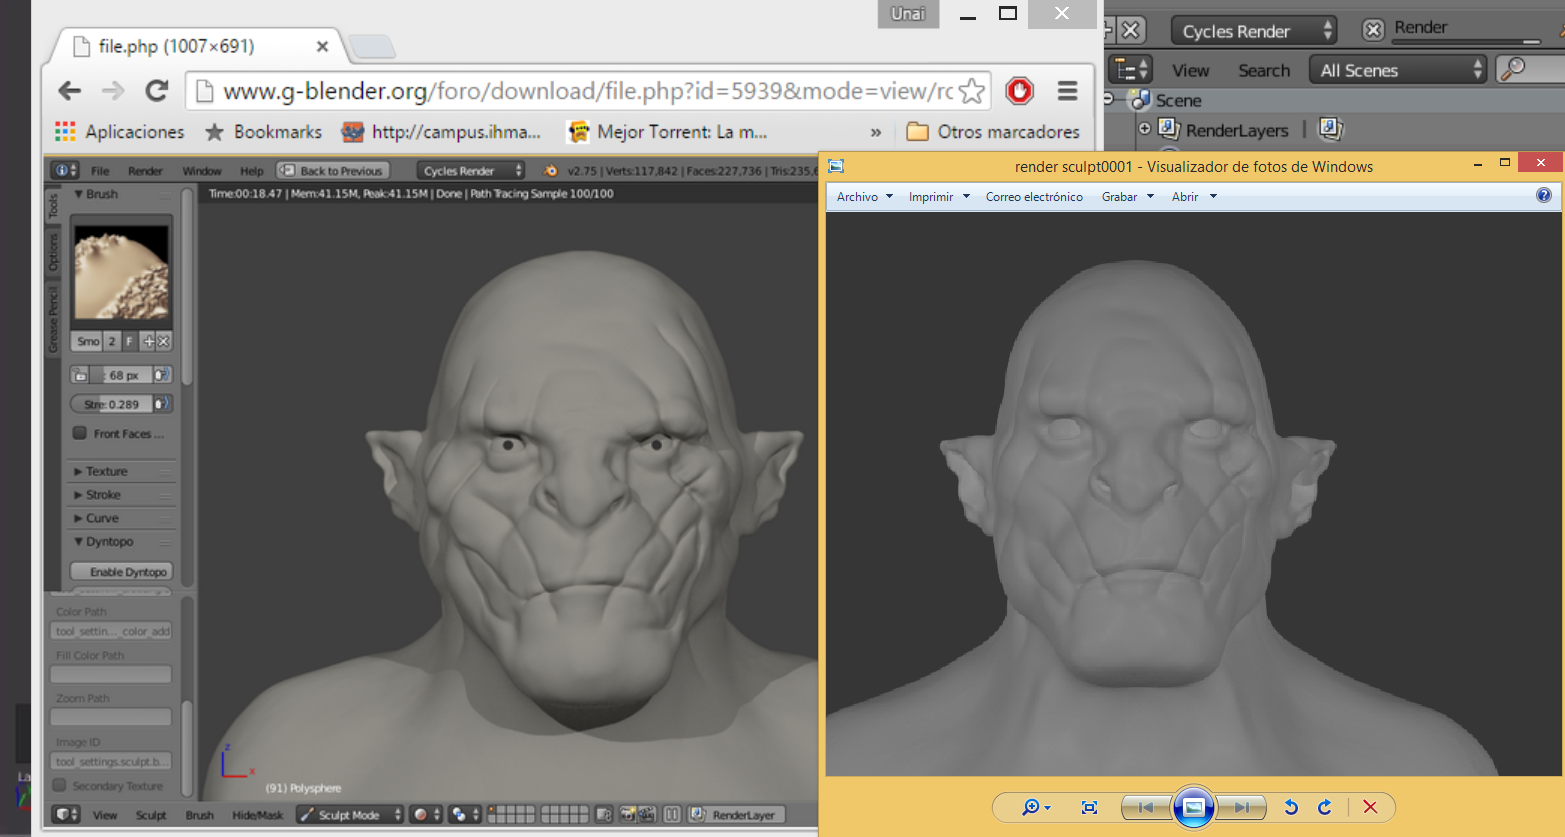Reload the page in Chrome
1565x837 pixels.
(x=157, y=91)
